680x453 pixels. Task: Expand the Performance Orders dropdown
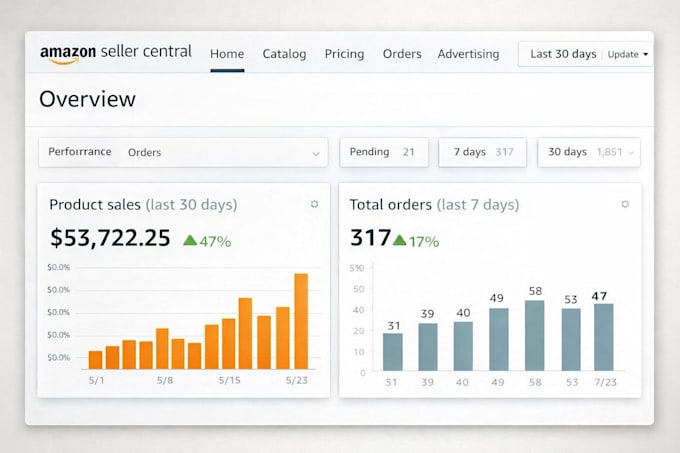(x=183, y=152)
